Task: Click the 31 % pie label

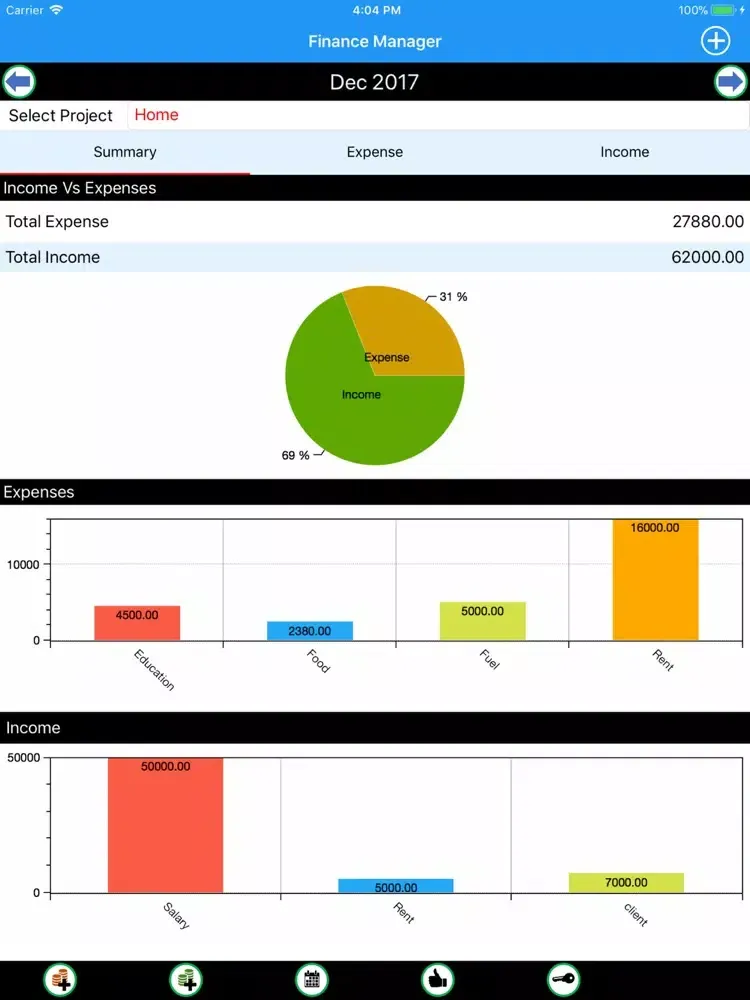Action: tap(453, 297)
